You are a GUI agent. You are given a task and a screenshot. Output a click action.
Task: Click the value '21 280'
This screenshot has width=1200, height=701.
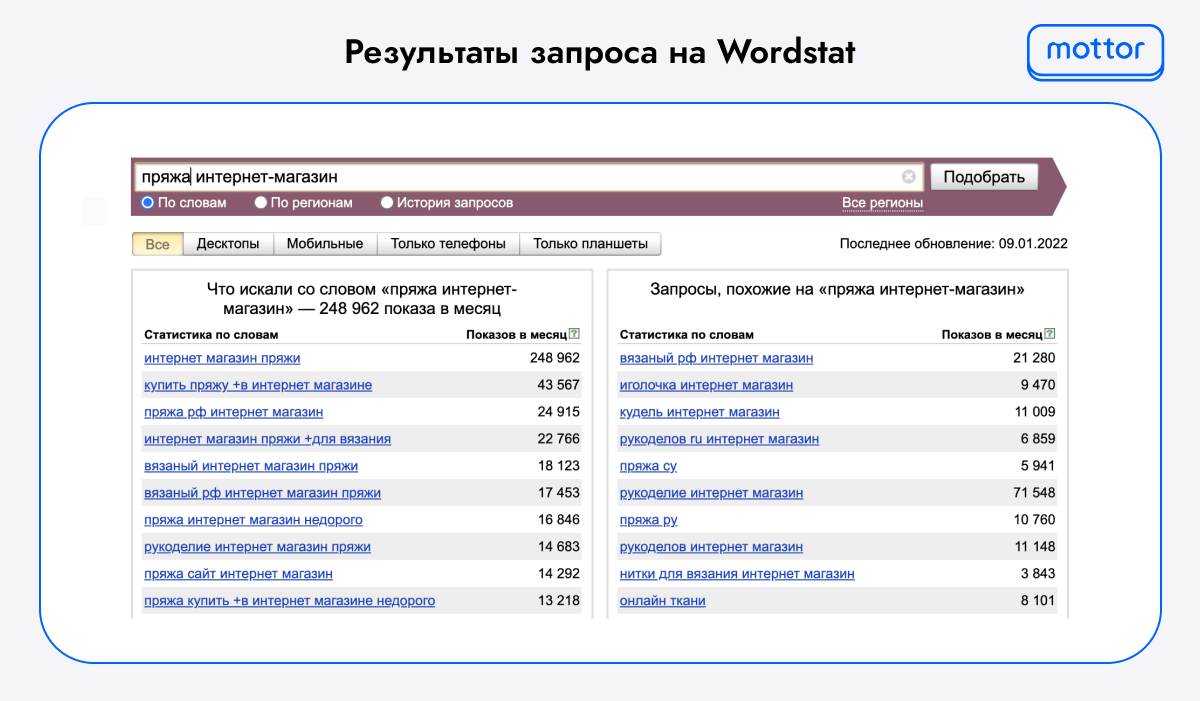1035,358
